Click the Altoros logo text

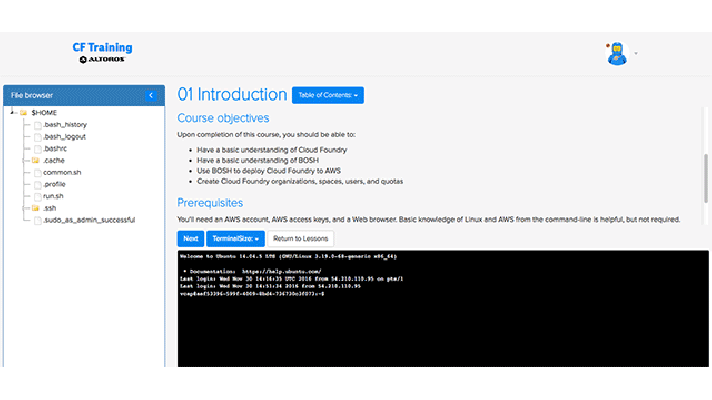(102, 59)
